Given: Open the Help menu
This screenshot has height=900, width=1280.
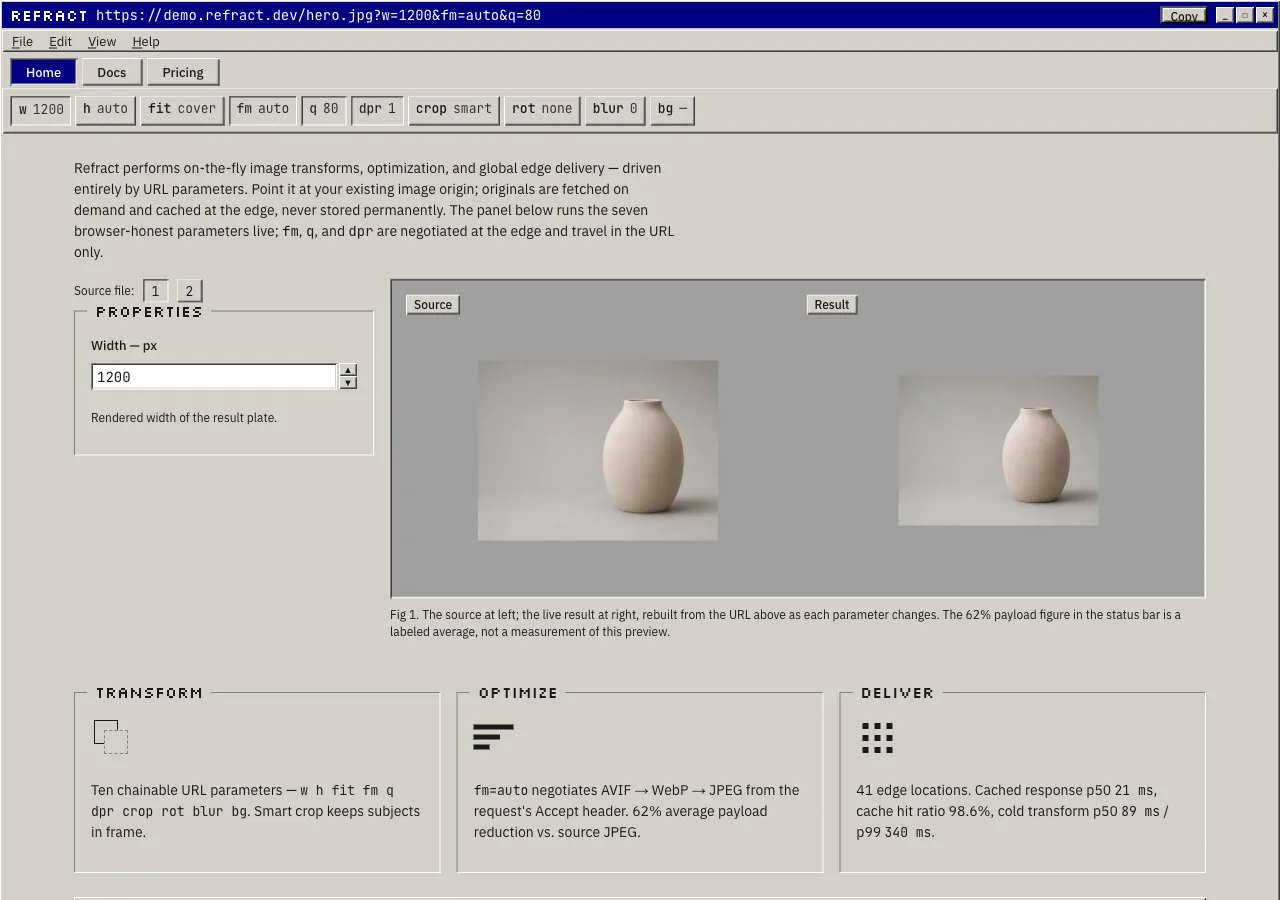Looking at the screenshot, I should pos(146,41).
